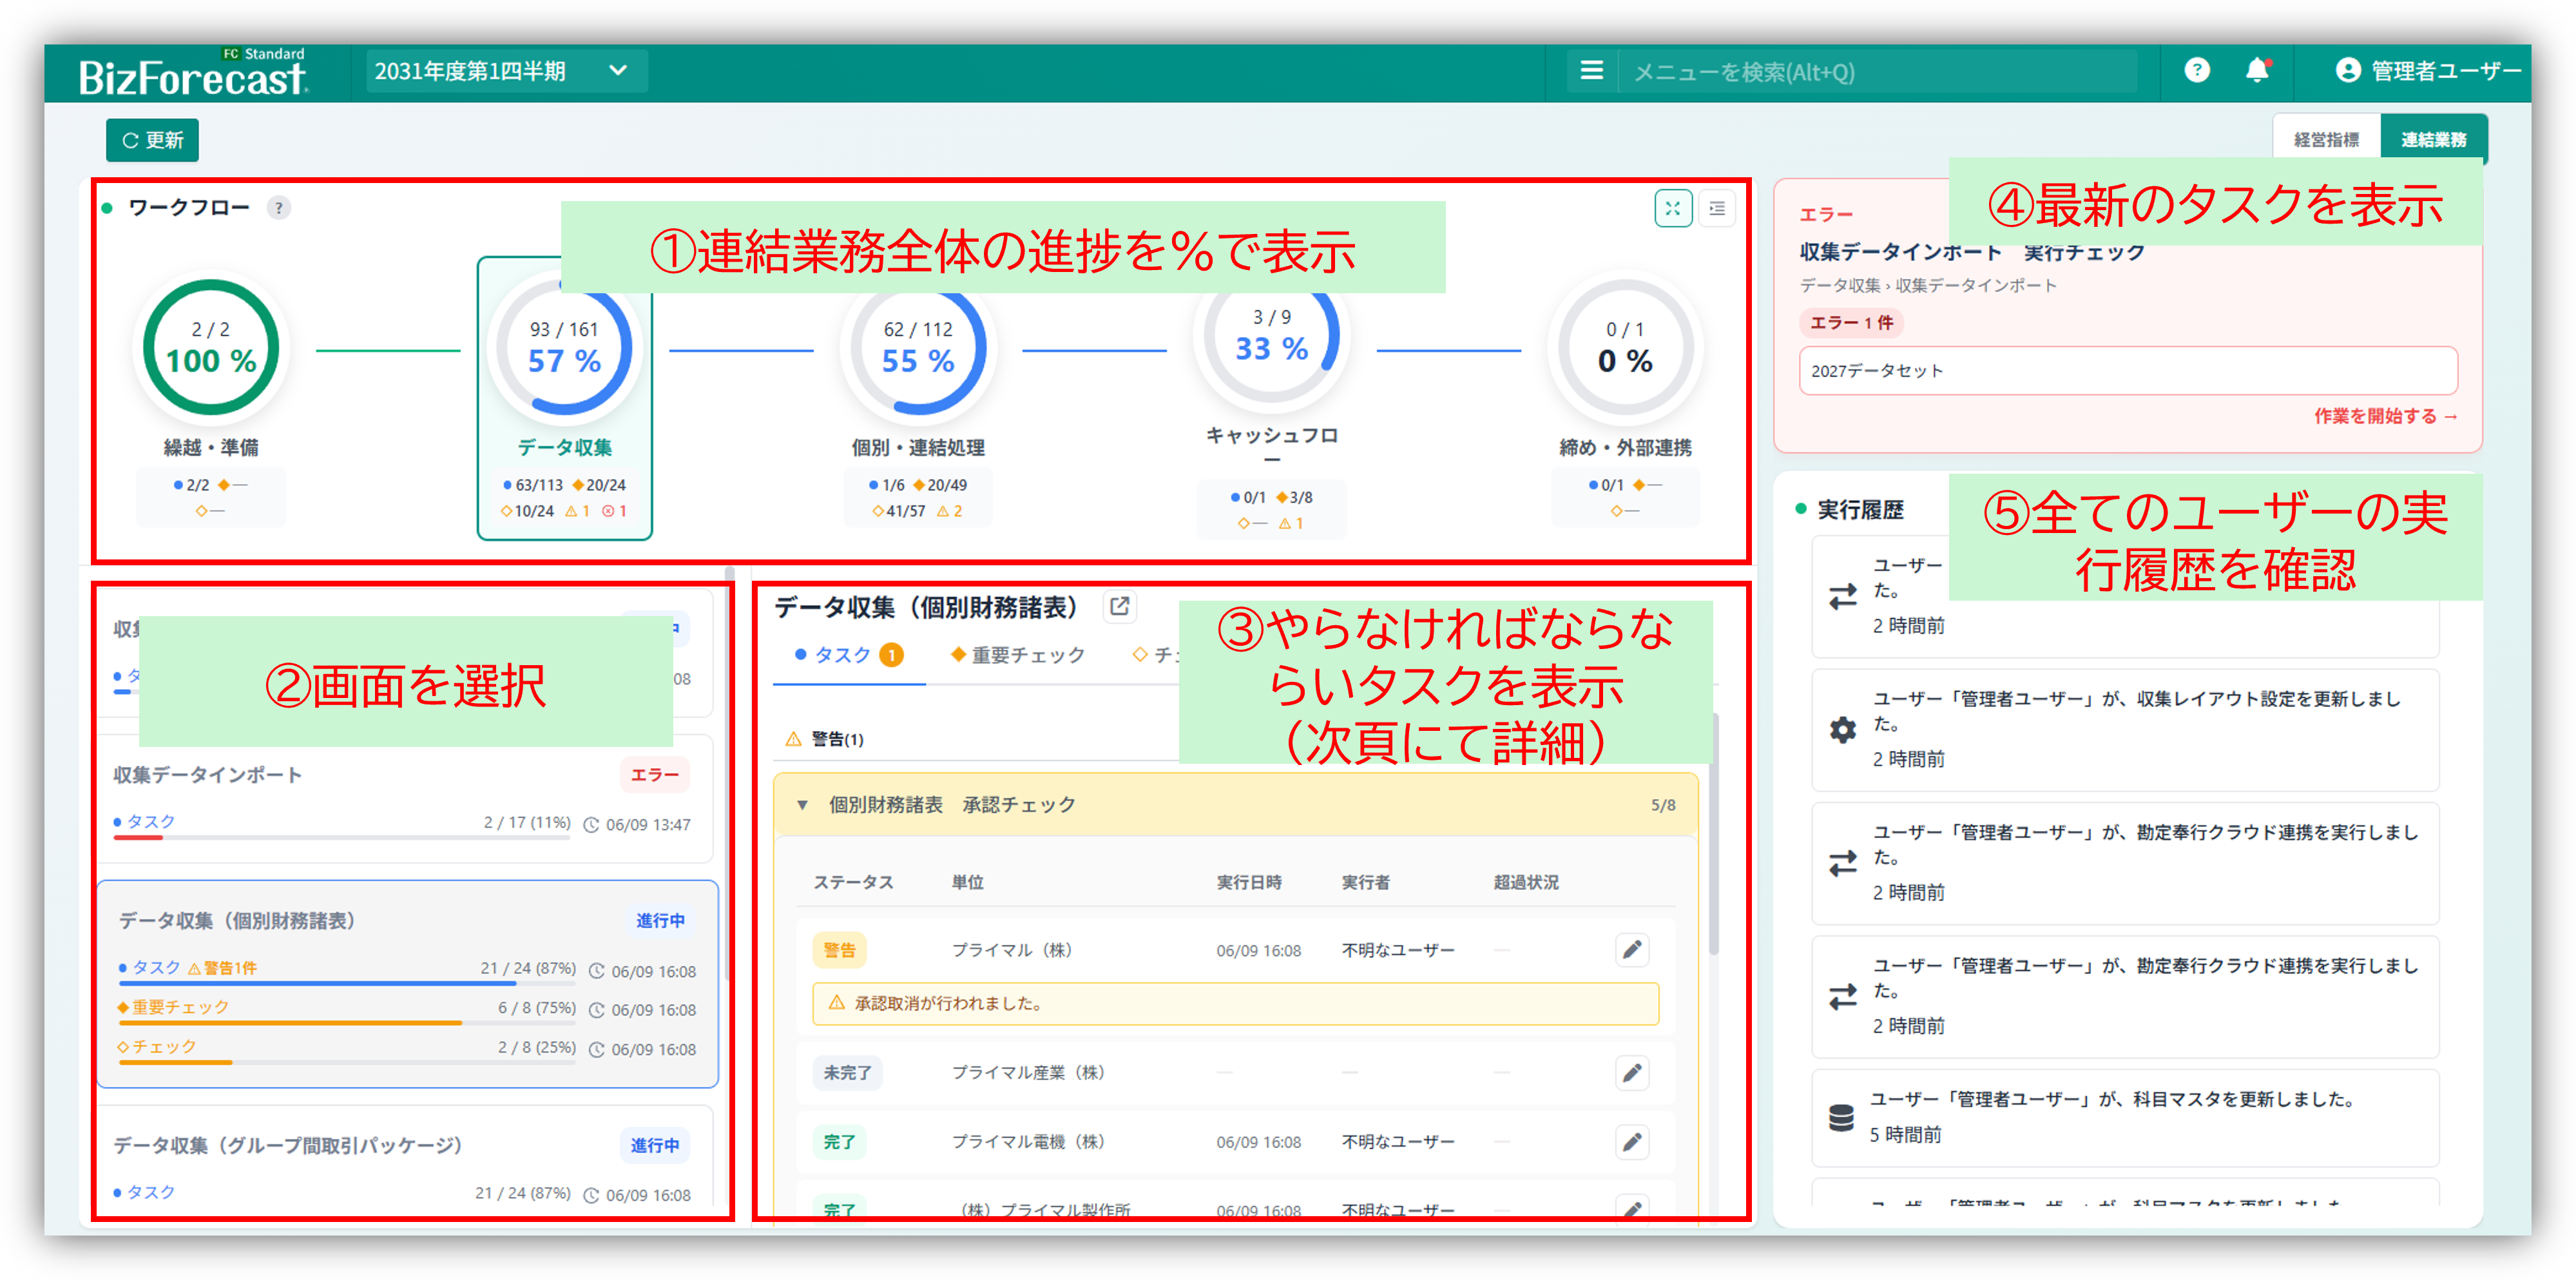Click the 2027データセット field
This screenshot has height=1280, width=2576.
click(x=2127, y=371)
